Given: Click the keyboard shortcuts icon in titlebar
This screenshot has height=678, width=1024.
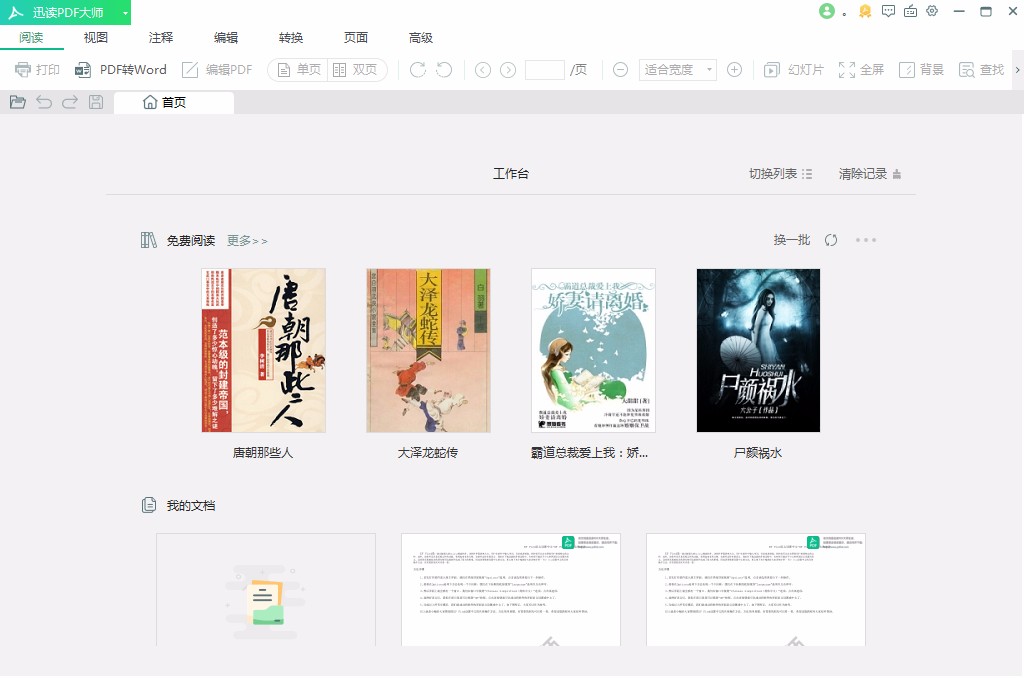Looking at the screenshot, I should [910, 11].
